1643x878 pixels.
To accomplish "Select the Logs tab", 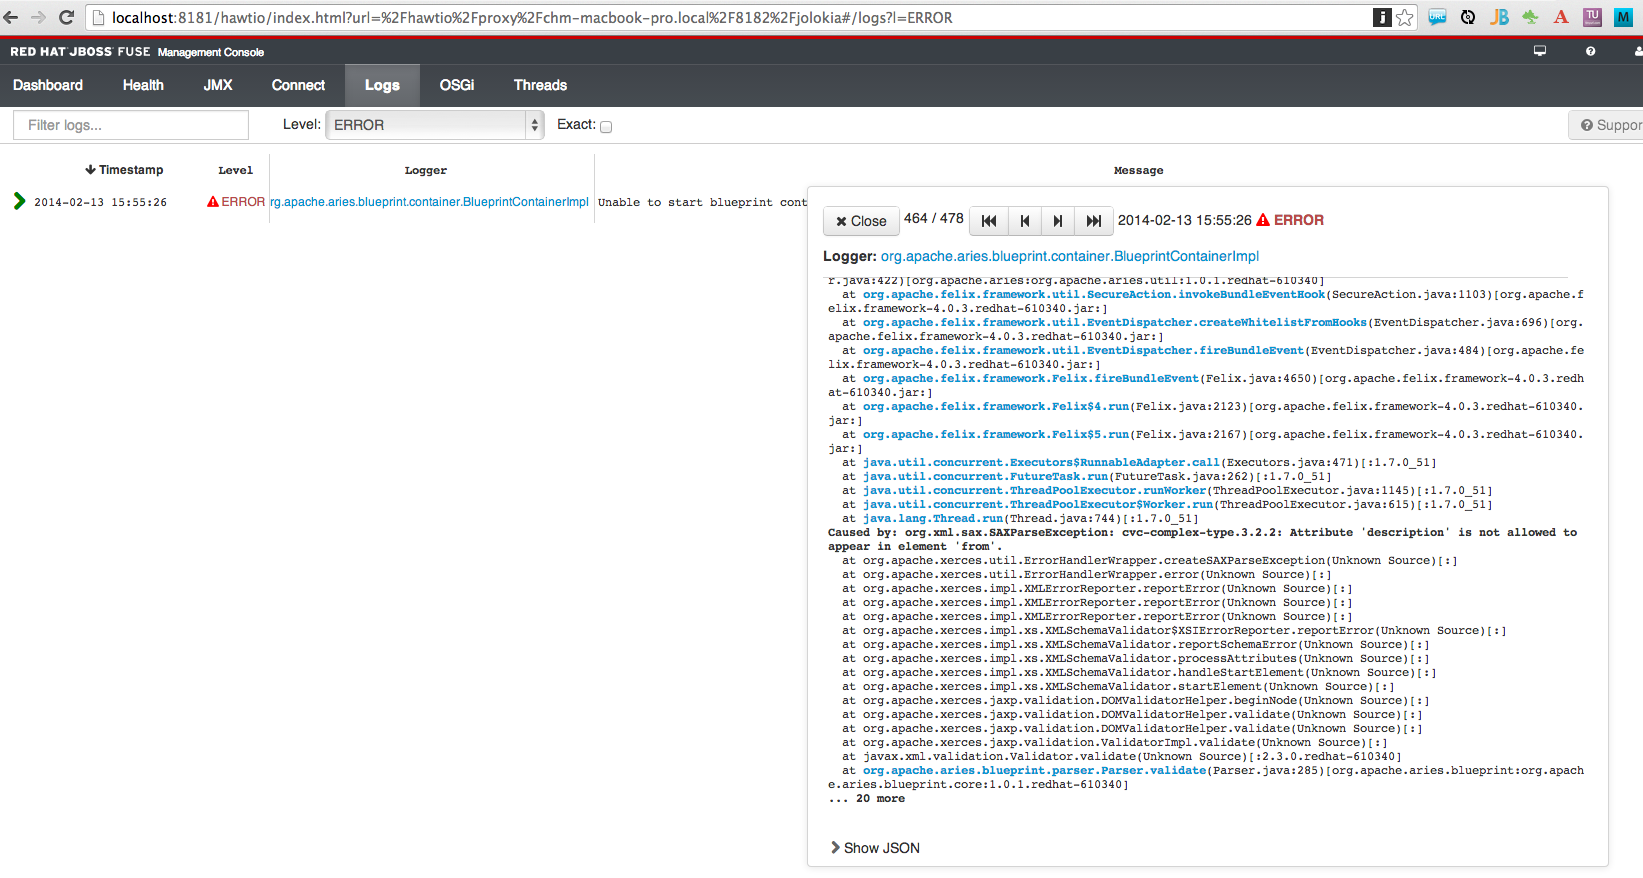I will coord(382,85).
